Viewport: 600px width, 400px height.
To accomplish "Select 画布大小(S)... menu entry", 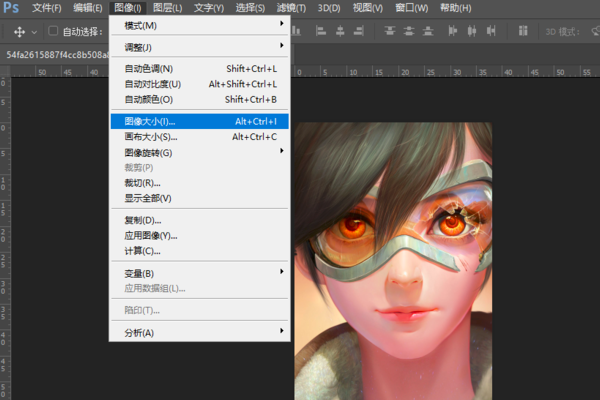I will 200,137.
